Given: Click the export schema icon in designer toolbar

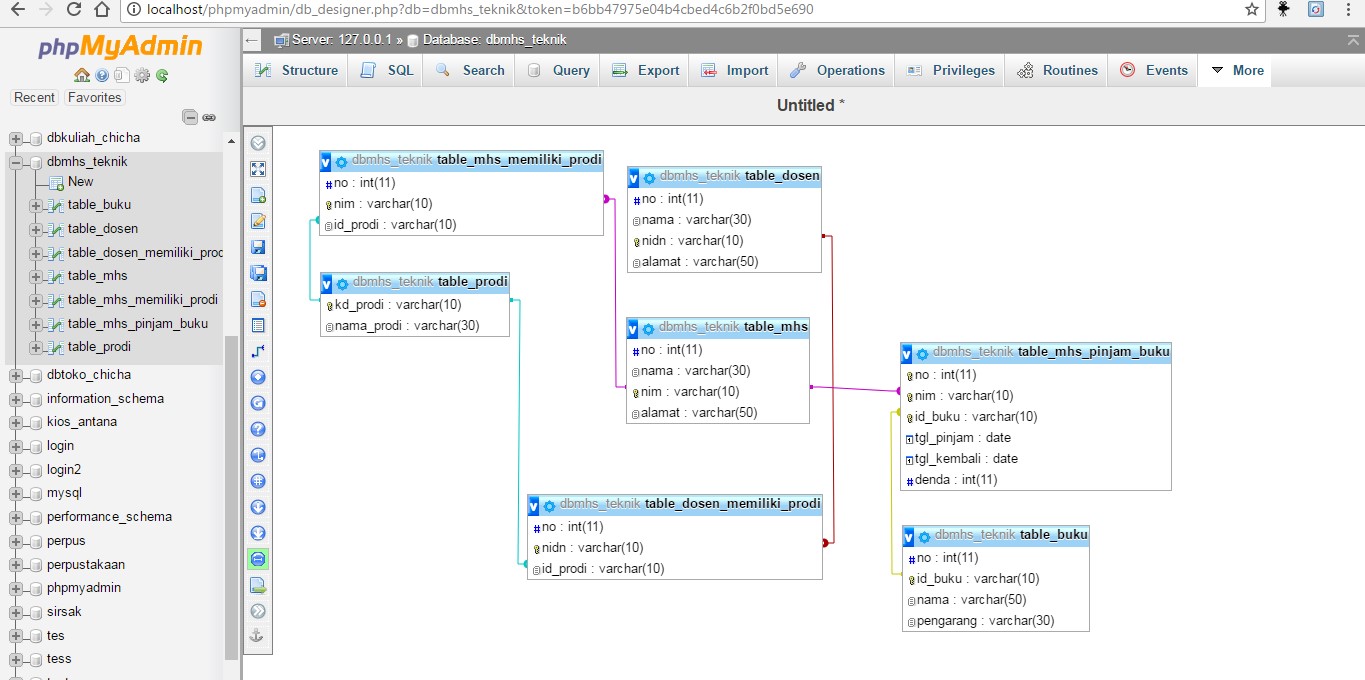Looking at the screenshot, I should click(x=258, y=585).
